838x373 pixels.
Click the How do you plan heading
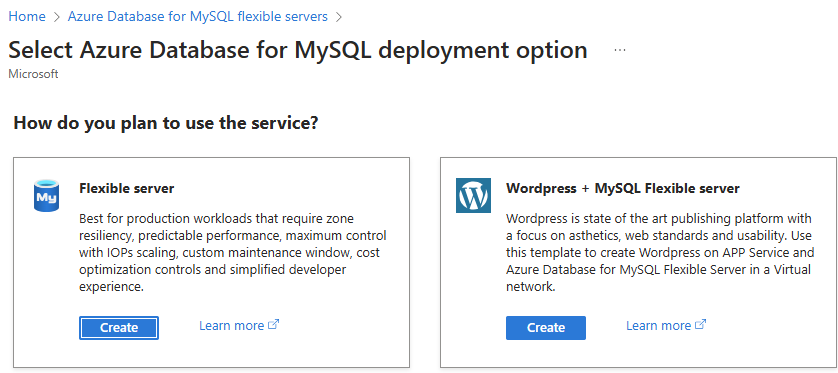[x=166, y=123]
